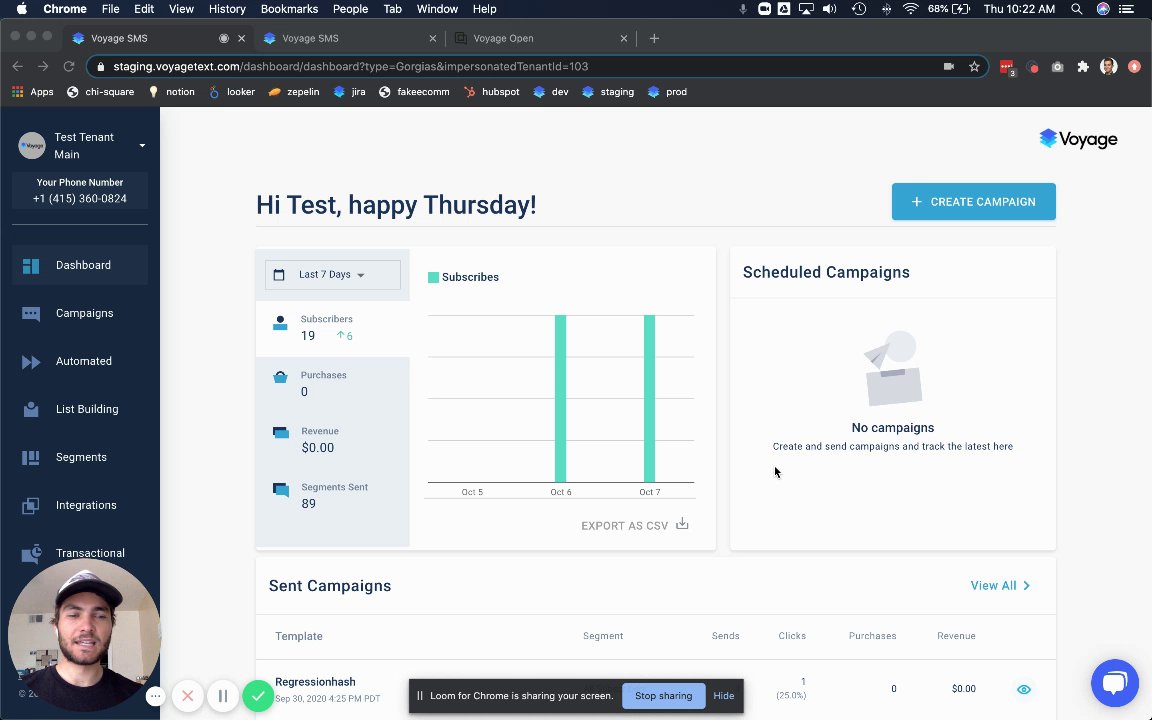This screenshot has height=720, width=1152.
Task: Open the notion bookmark
Action: pos(172,92)
